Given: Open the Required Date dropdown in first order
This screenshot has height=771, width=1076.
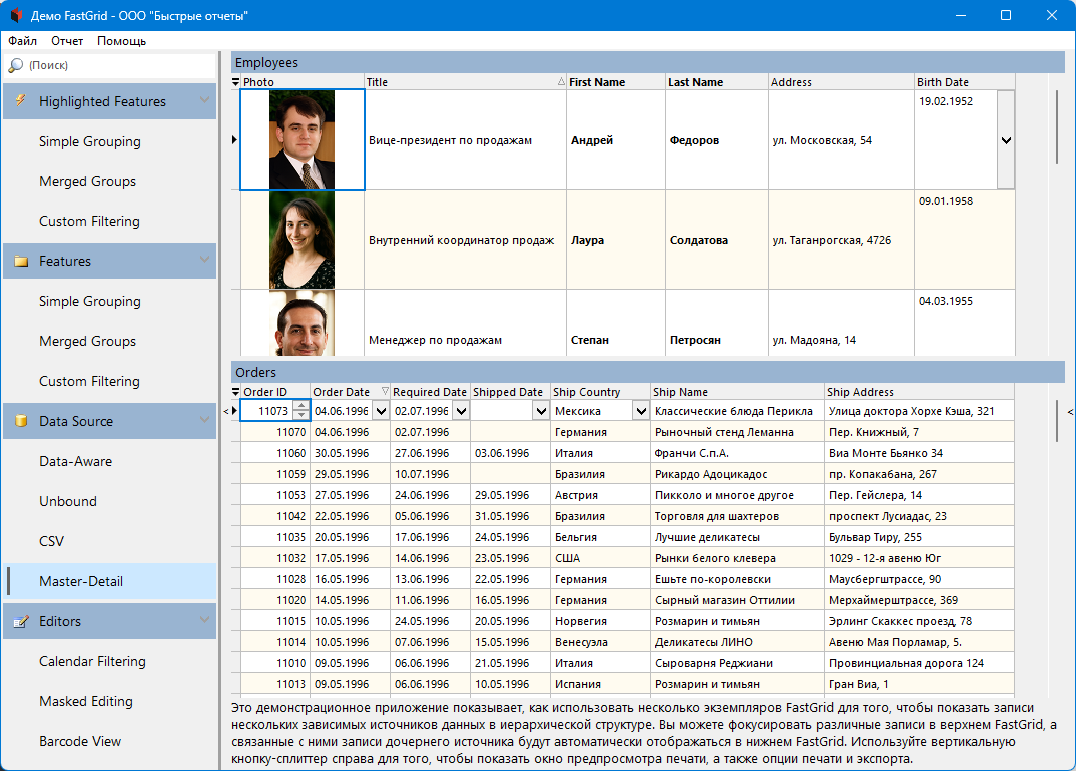Looking at the screenshot, I should click(460, 411).
